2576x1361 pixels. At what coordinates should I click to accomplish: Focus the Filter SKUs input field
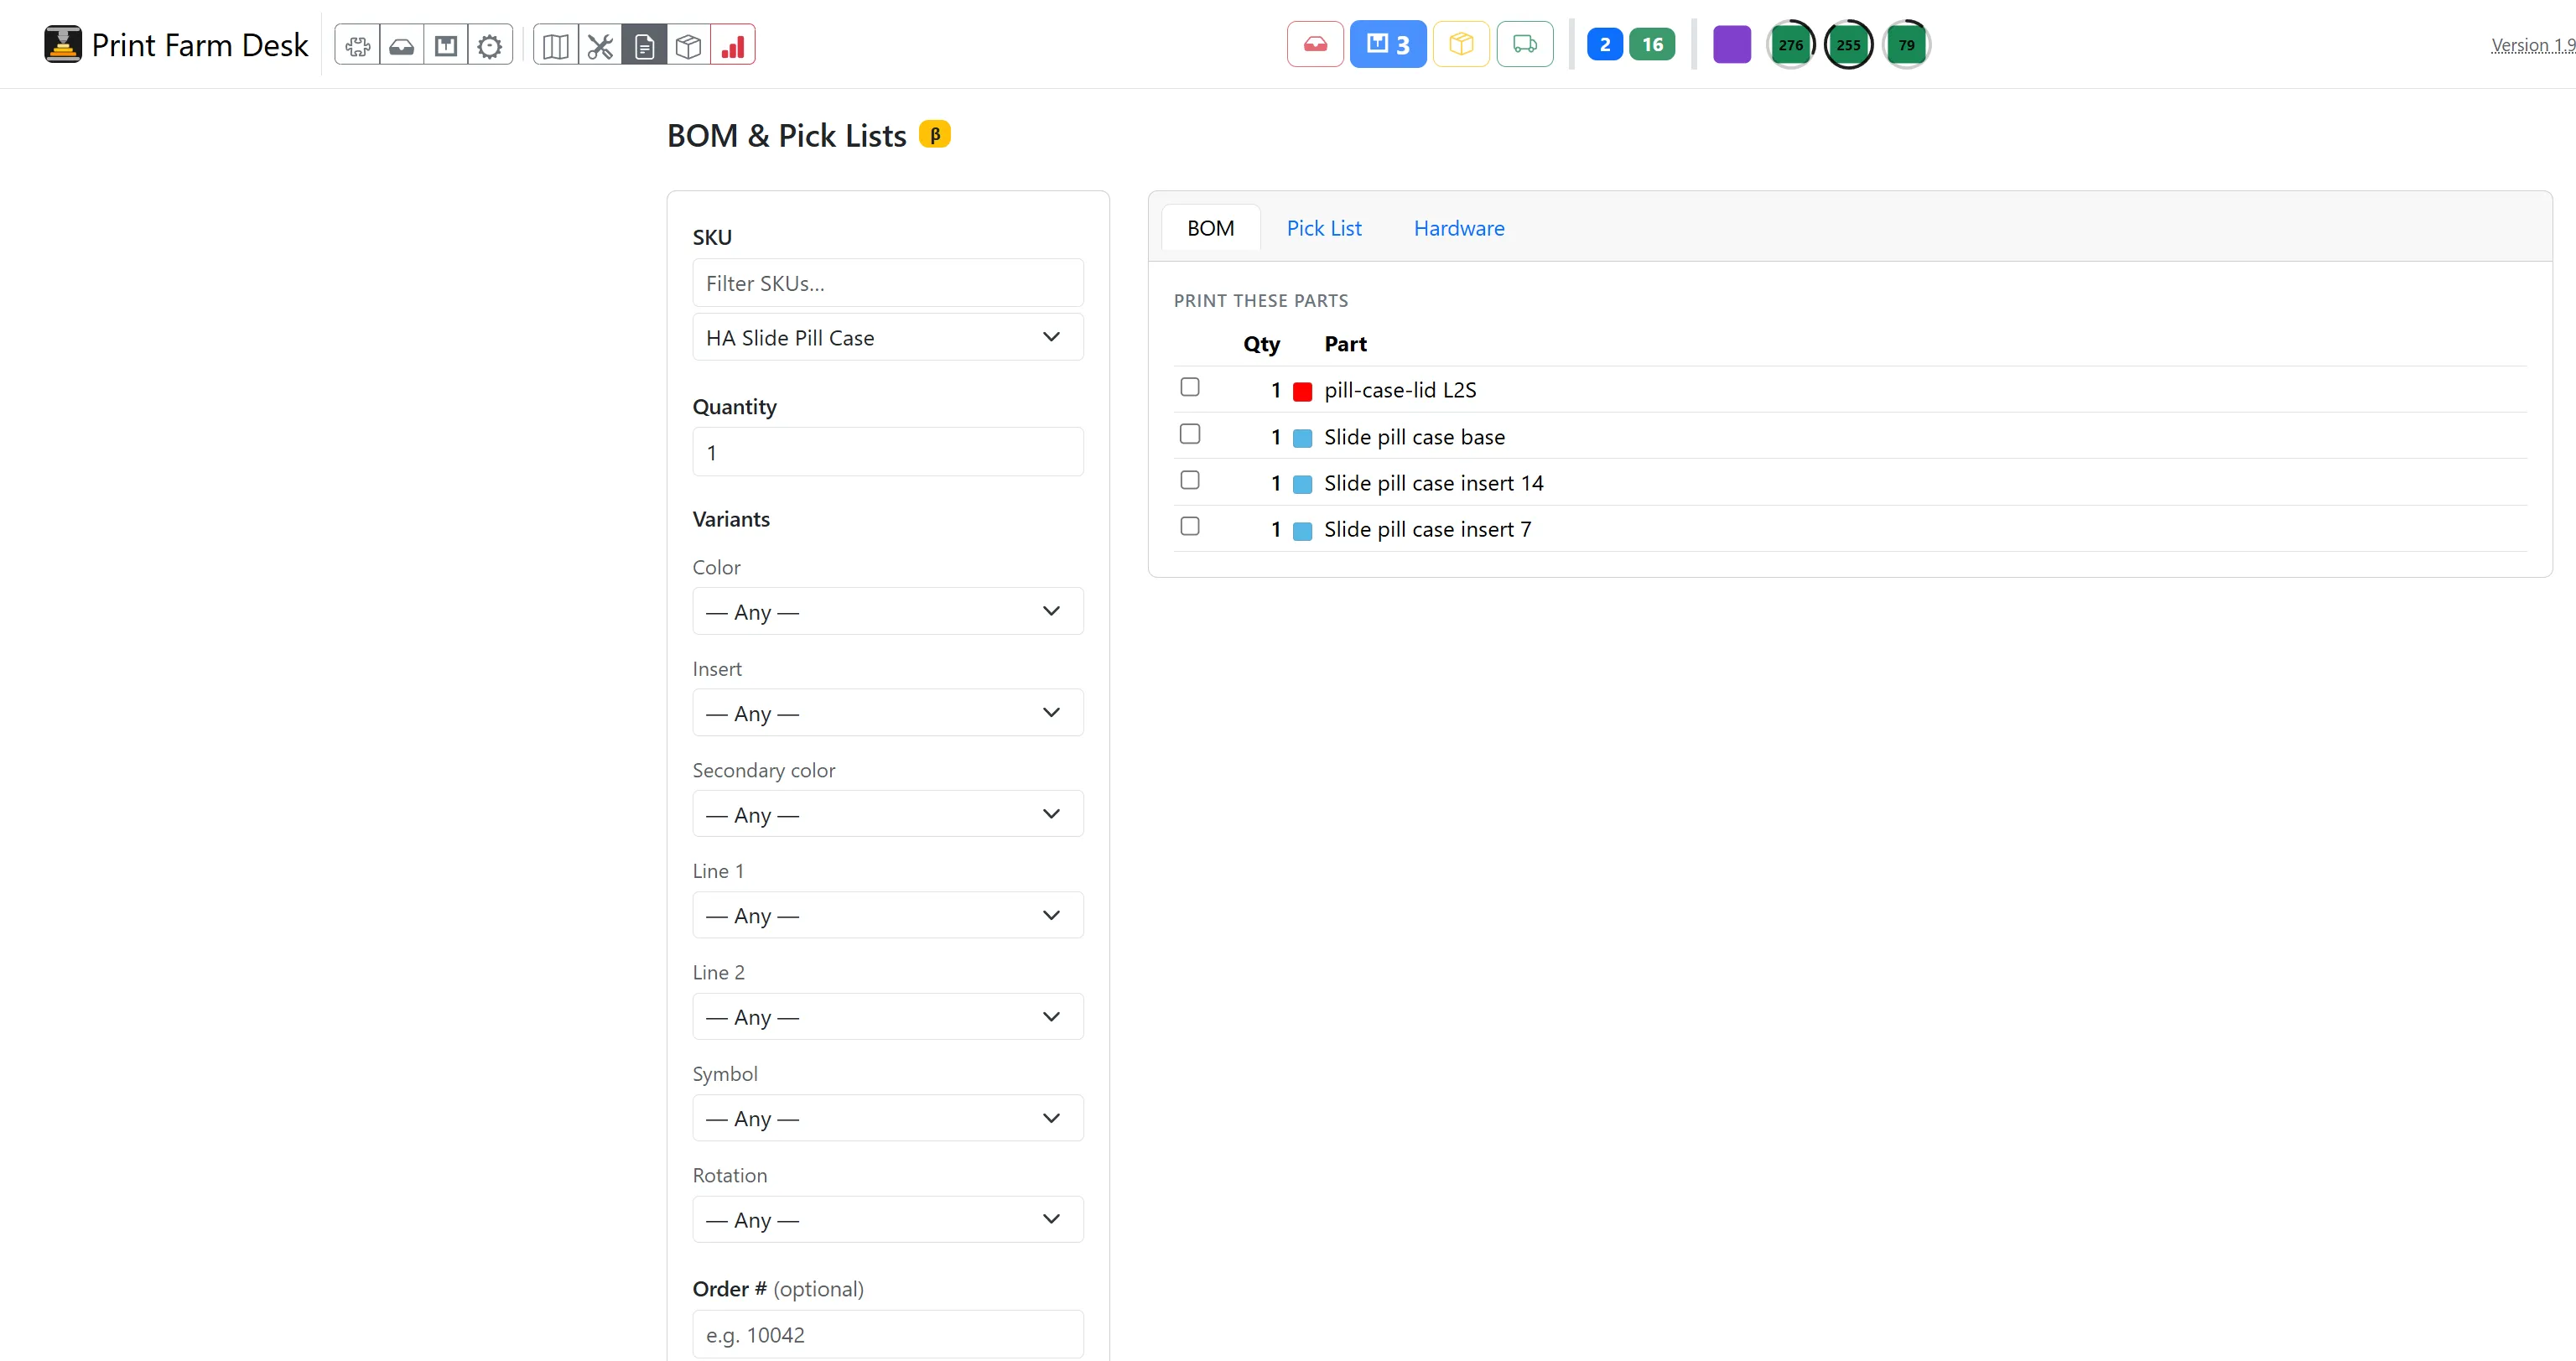click(x=888, y=283)
